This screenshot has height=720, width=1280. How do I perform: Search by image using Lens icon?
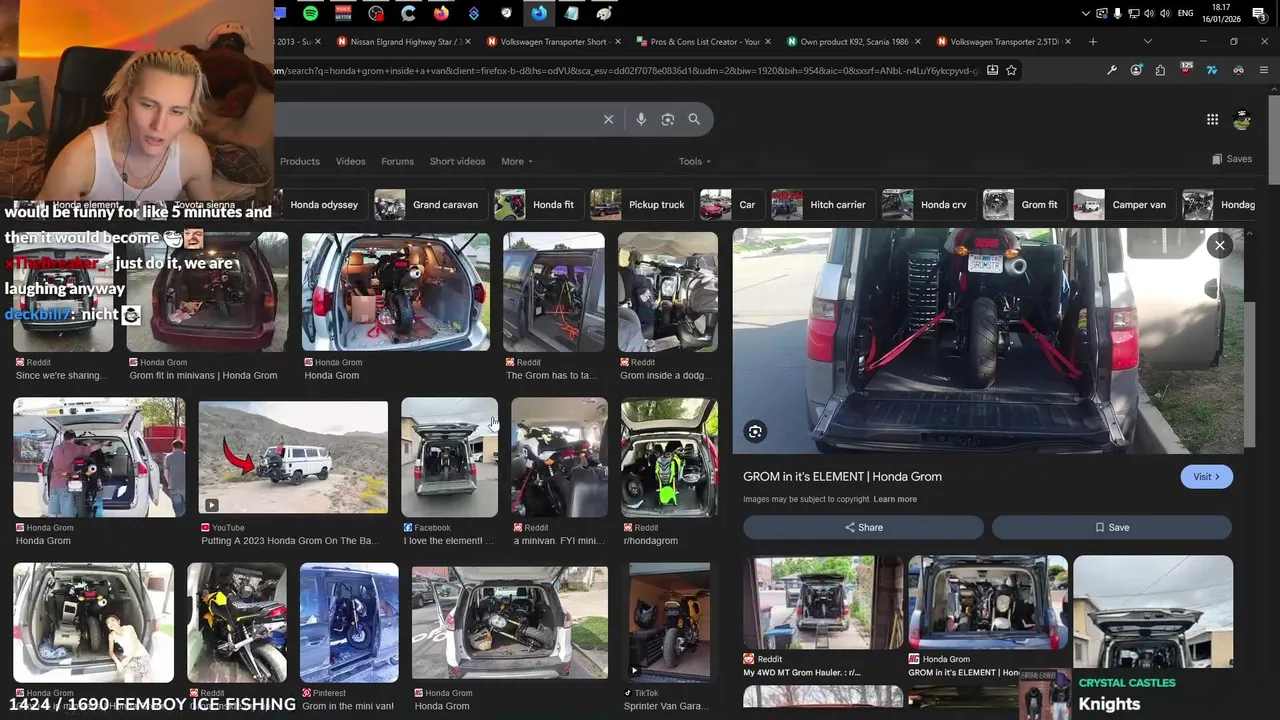coord(668,119)
